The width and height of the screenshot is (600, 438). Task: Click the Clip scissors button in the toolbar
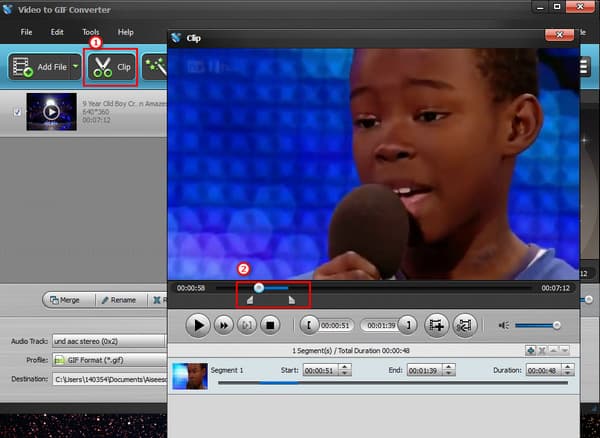point(111,67)
